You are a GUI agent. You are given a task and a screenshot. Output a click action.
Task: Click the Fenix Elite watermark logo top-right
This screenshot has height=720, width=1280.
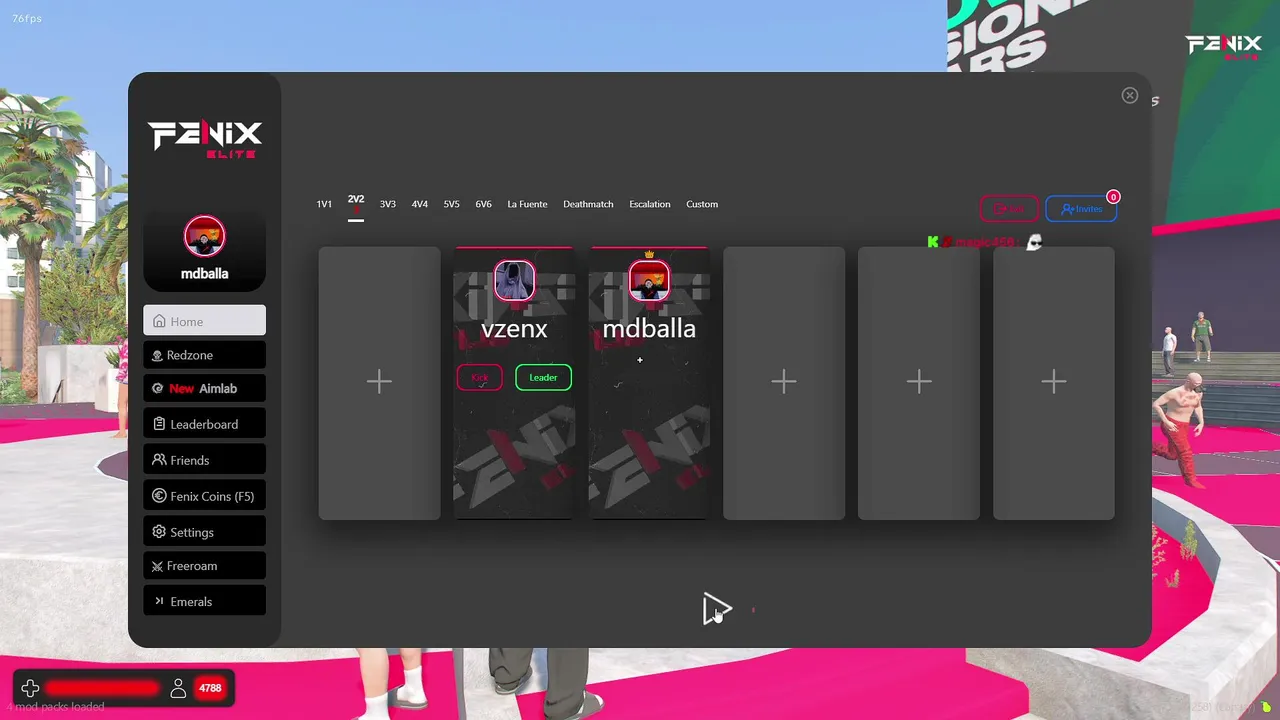1223,47
